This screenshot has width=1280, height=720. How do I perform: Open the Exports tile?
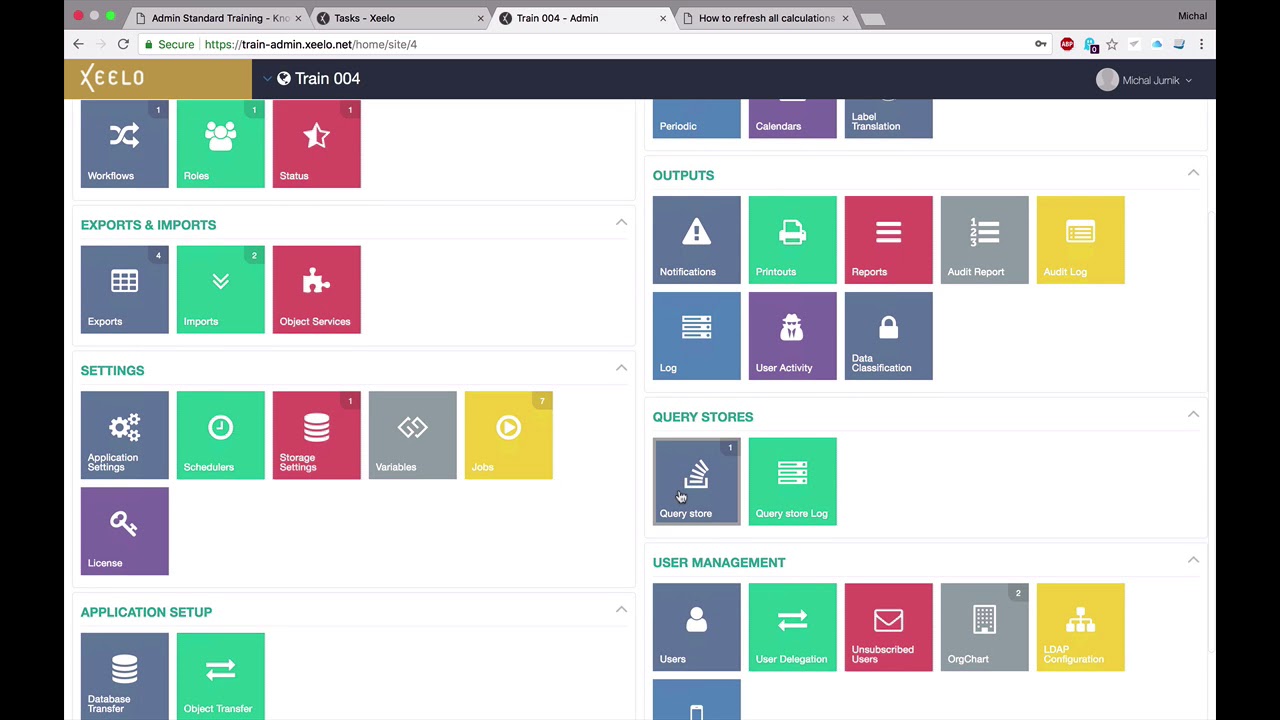pos(124,290)
